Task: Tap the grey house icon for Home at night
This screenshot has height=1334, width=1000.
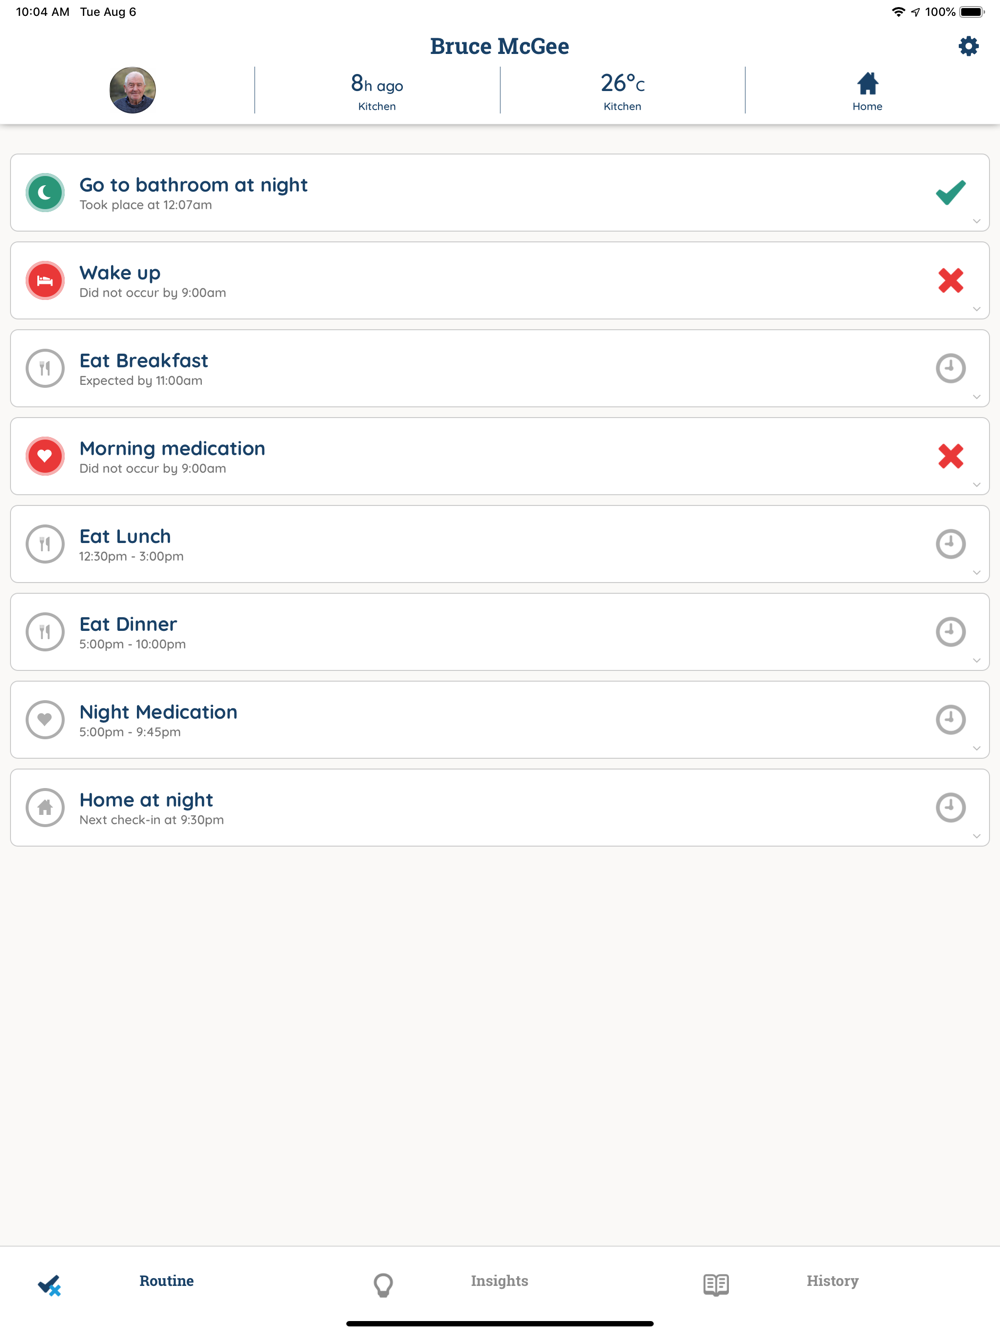Action: point(45,807)
